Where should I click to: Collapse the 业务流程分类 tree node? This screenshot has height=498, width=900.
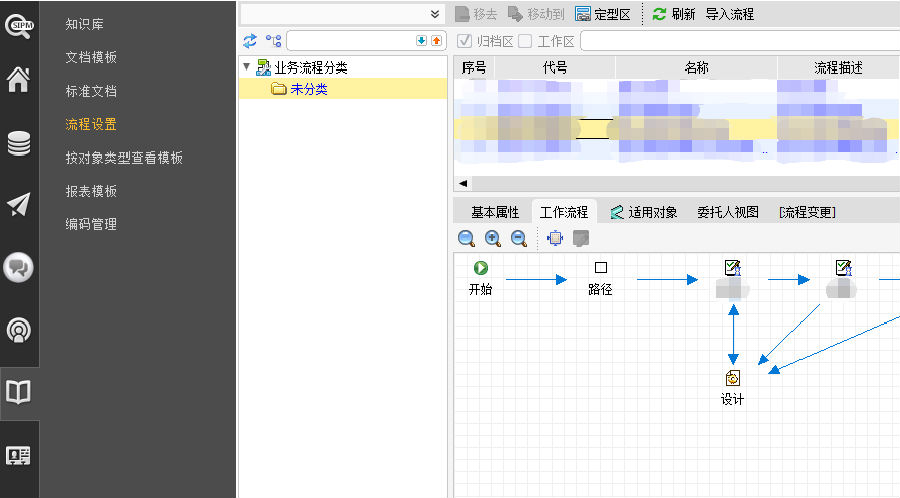(x=247, y=67)
